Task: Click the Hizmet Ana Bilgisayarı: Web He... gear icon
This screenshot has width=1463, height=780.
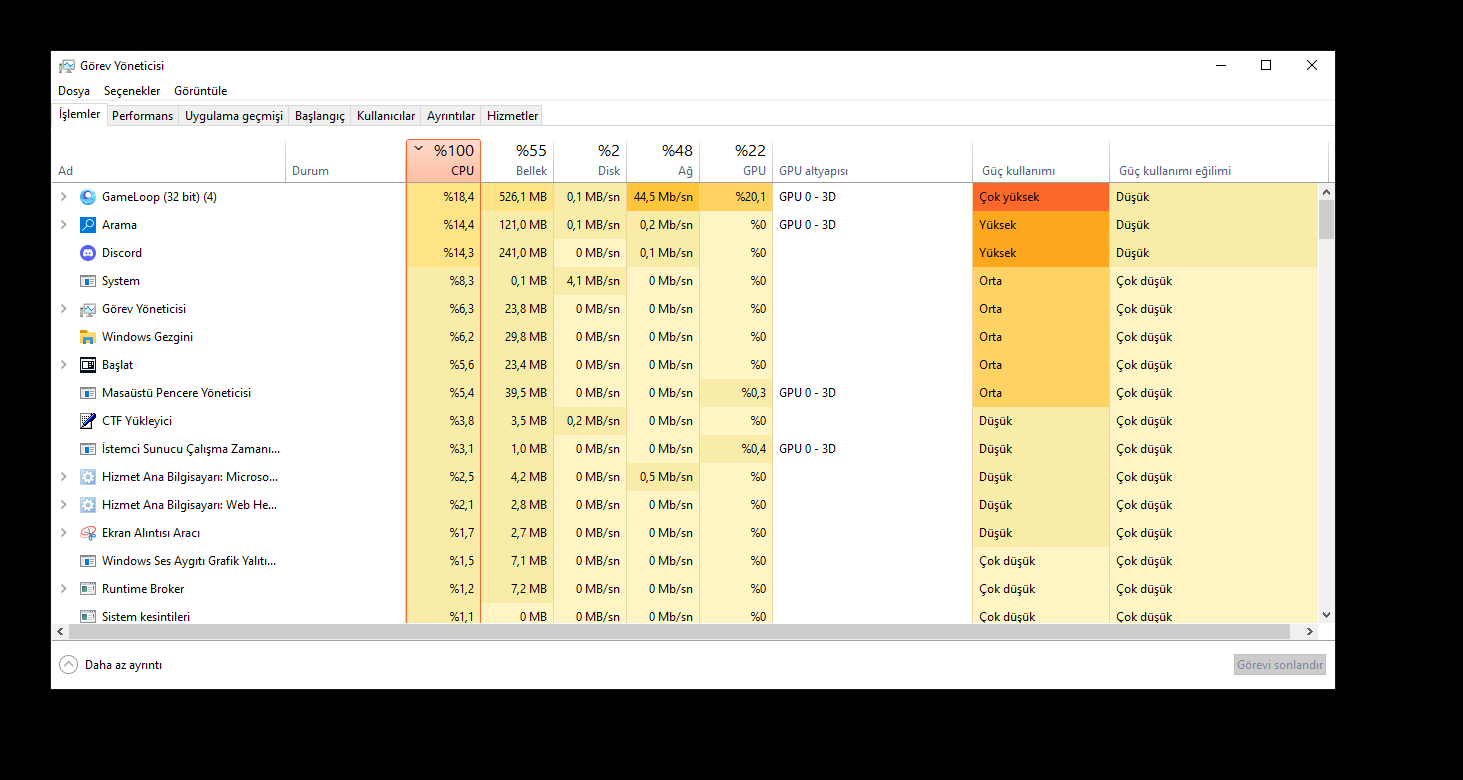Action: click(88, 505)
